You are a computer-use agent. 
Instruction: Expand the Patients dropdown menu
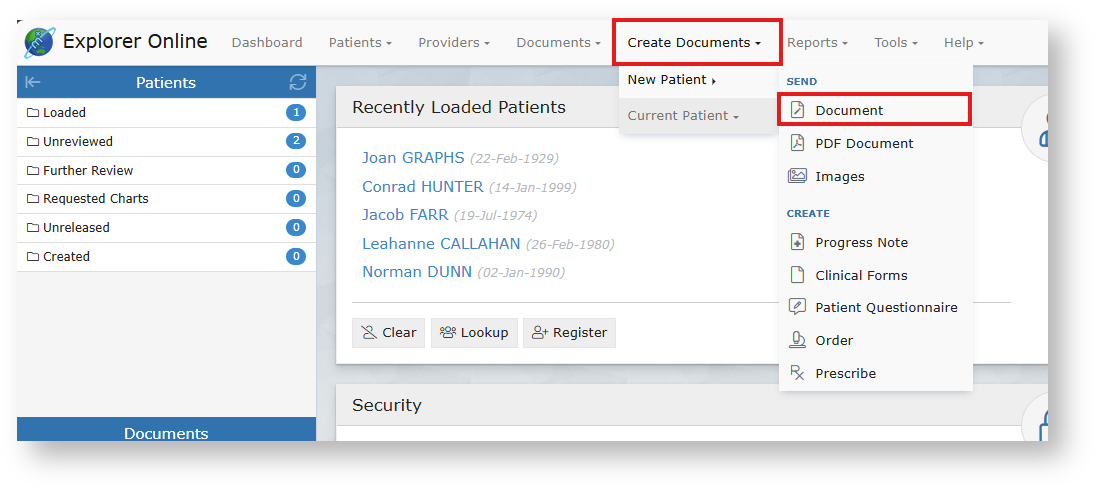pyautogui.click(x=360, y=43)
